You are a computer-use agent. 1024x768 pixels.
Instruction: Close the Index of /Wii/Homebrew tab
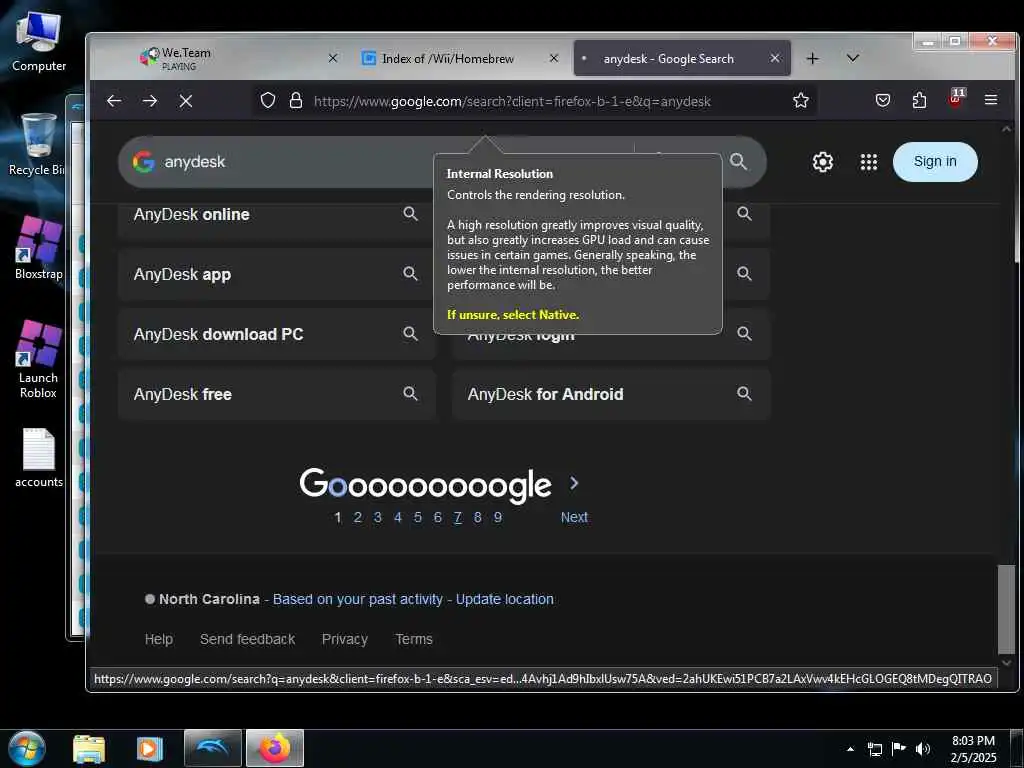pos(554,58)
